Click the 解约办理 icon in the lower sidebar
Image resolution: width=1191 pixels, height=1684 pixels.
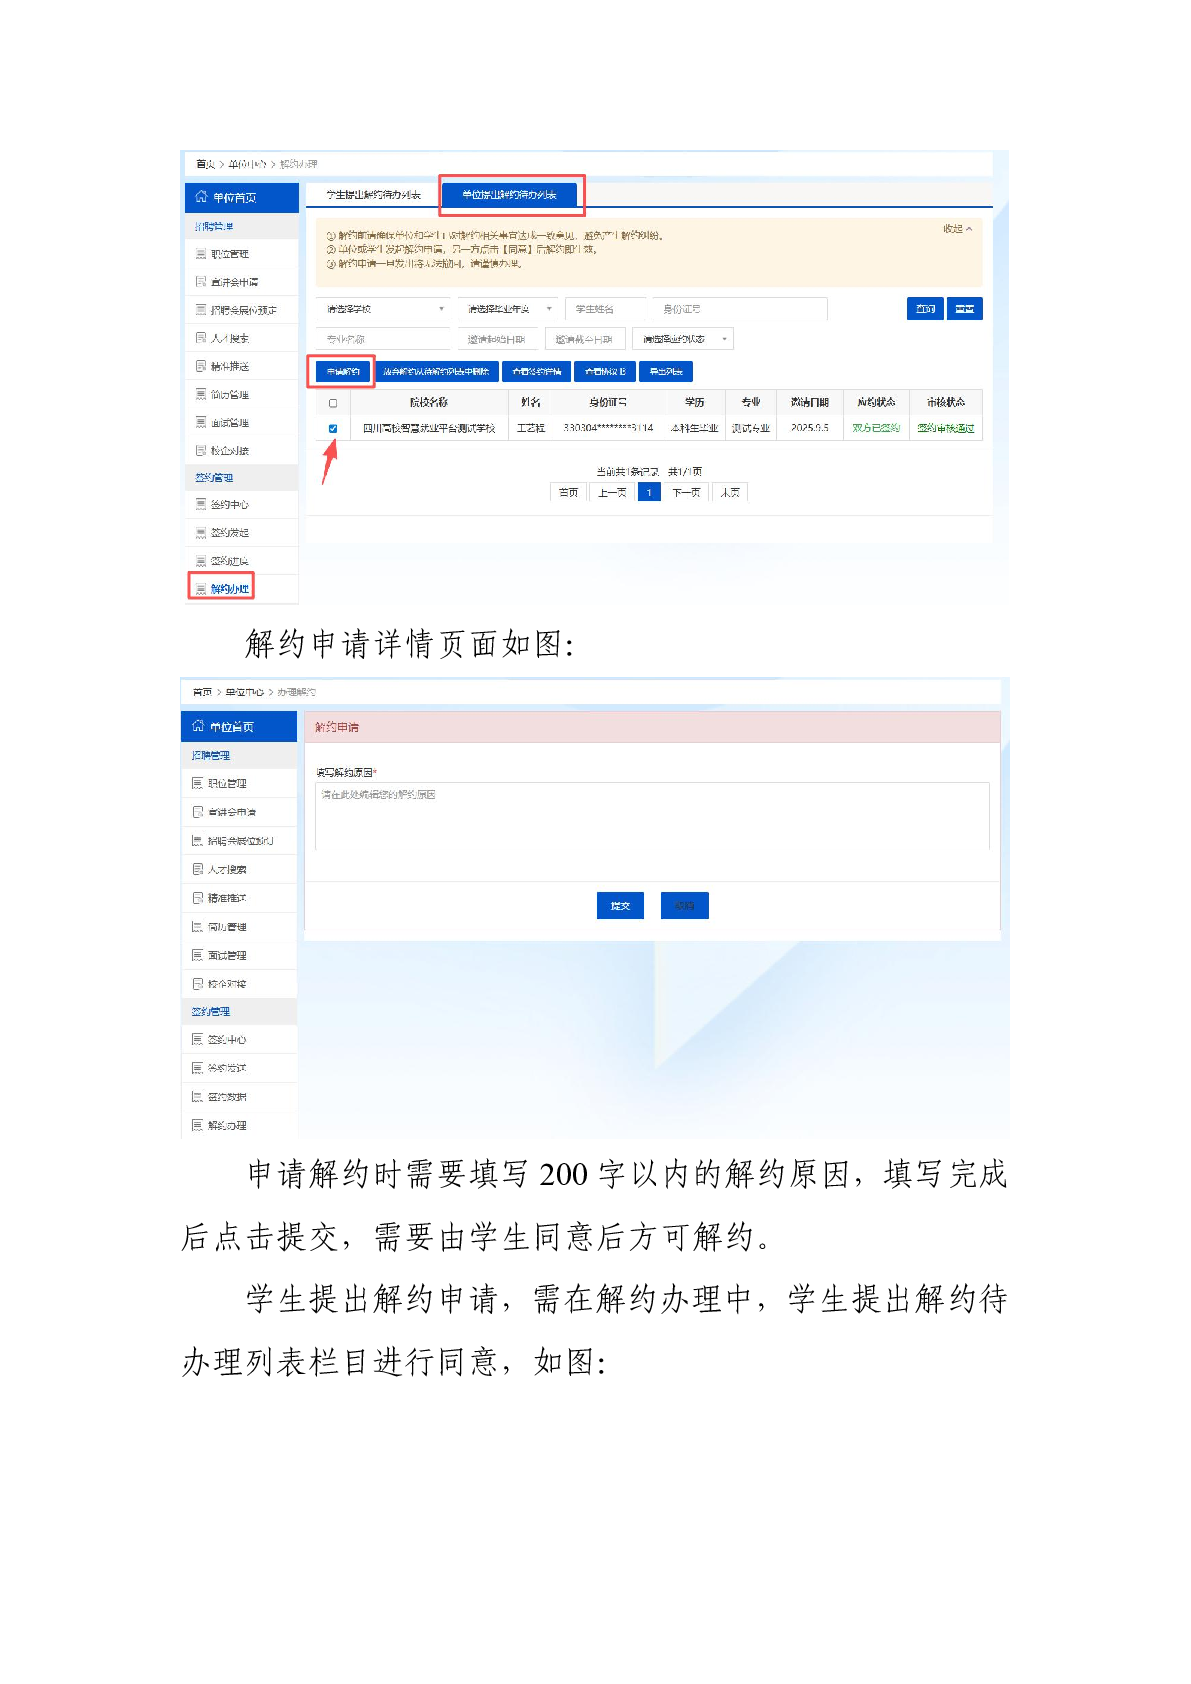click(x=198, y=1125)
